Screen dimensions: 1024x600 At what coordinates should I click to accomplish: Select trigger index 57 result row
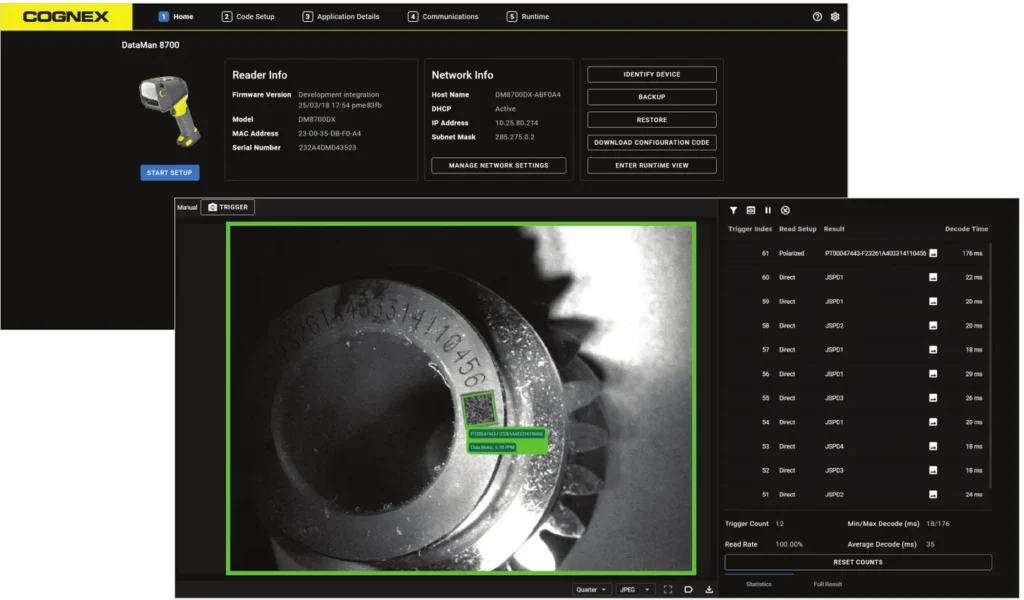pos(857,350)
